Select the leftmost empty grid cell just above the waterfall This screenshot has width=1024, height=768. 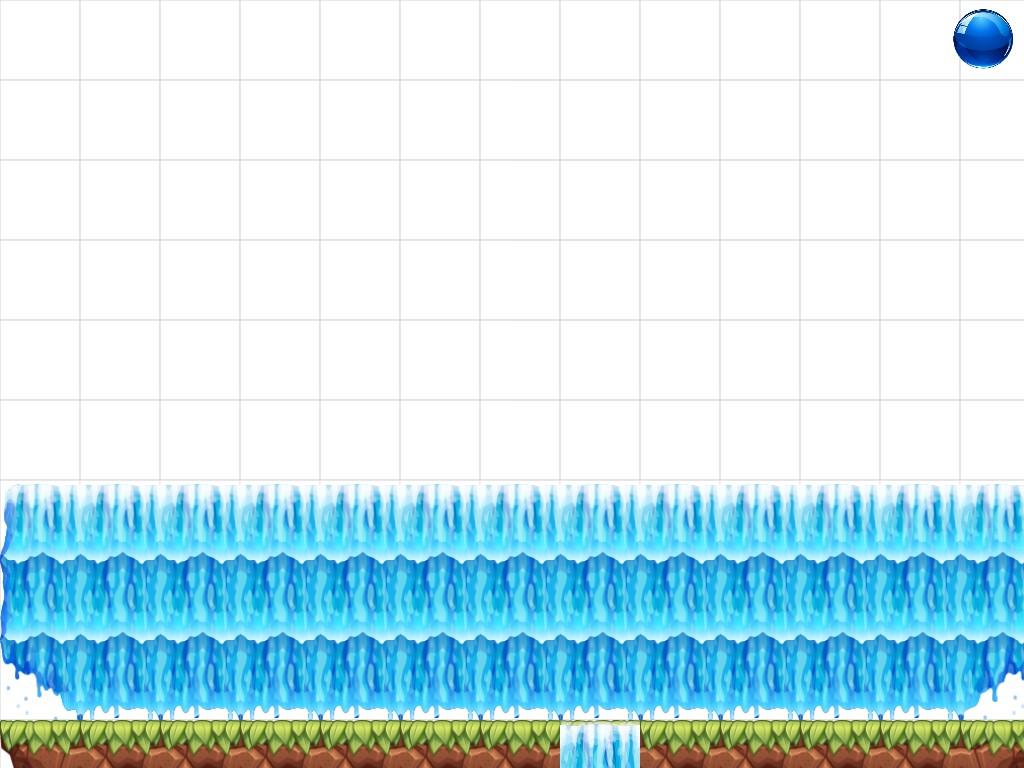[40, 440]
